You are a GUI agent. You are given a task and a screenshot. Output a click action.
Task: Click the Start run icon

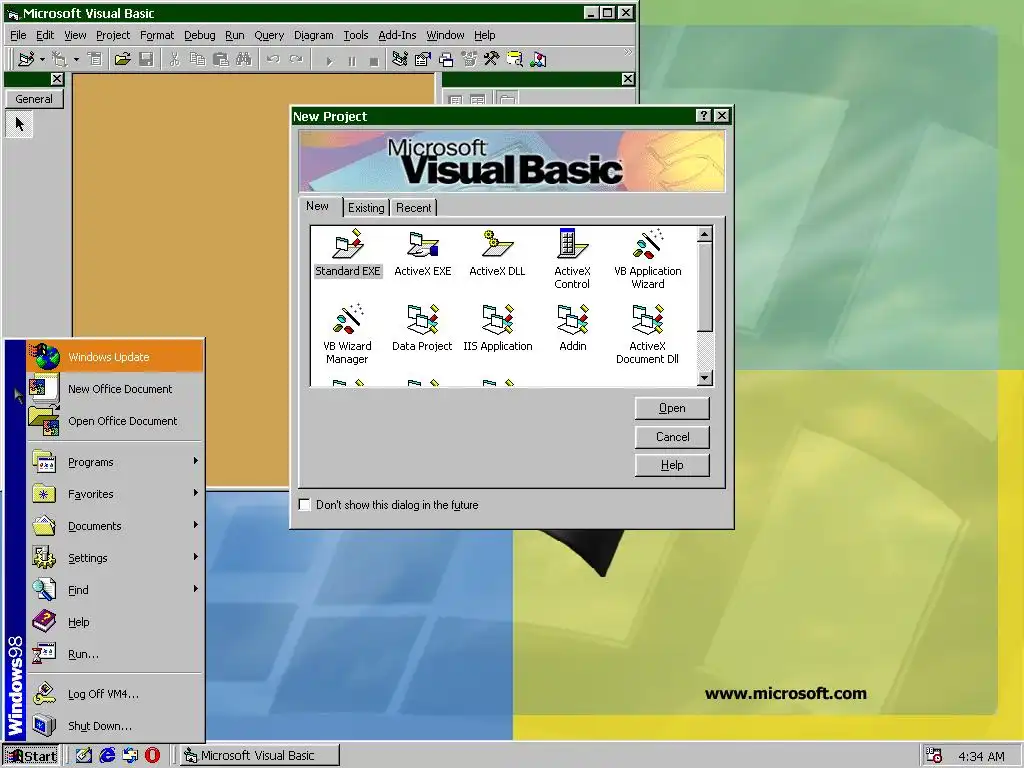point(329,61)
